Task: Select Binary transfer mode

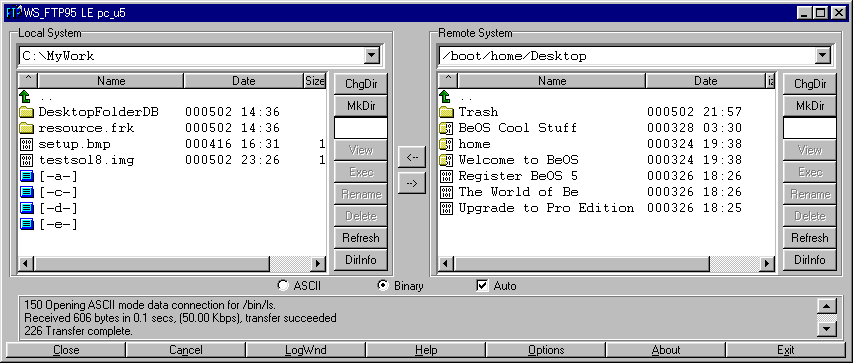Action: point(383,285)
